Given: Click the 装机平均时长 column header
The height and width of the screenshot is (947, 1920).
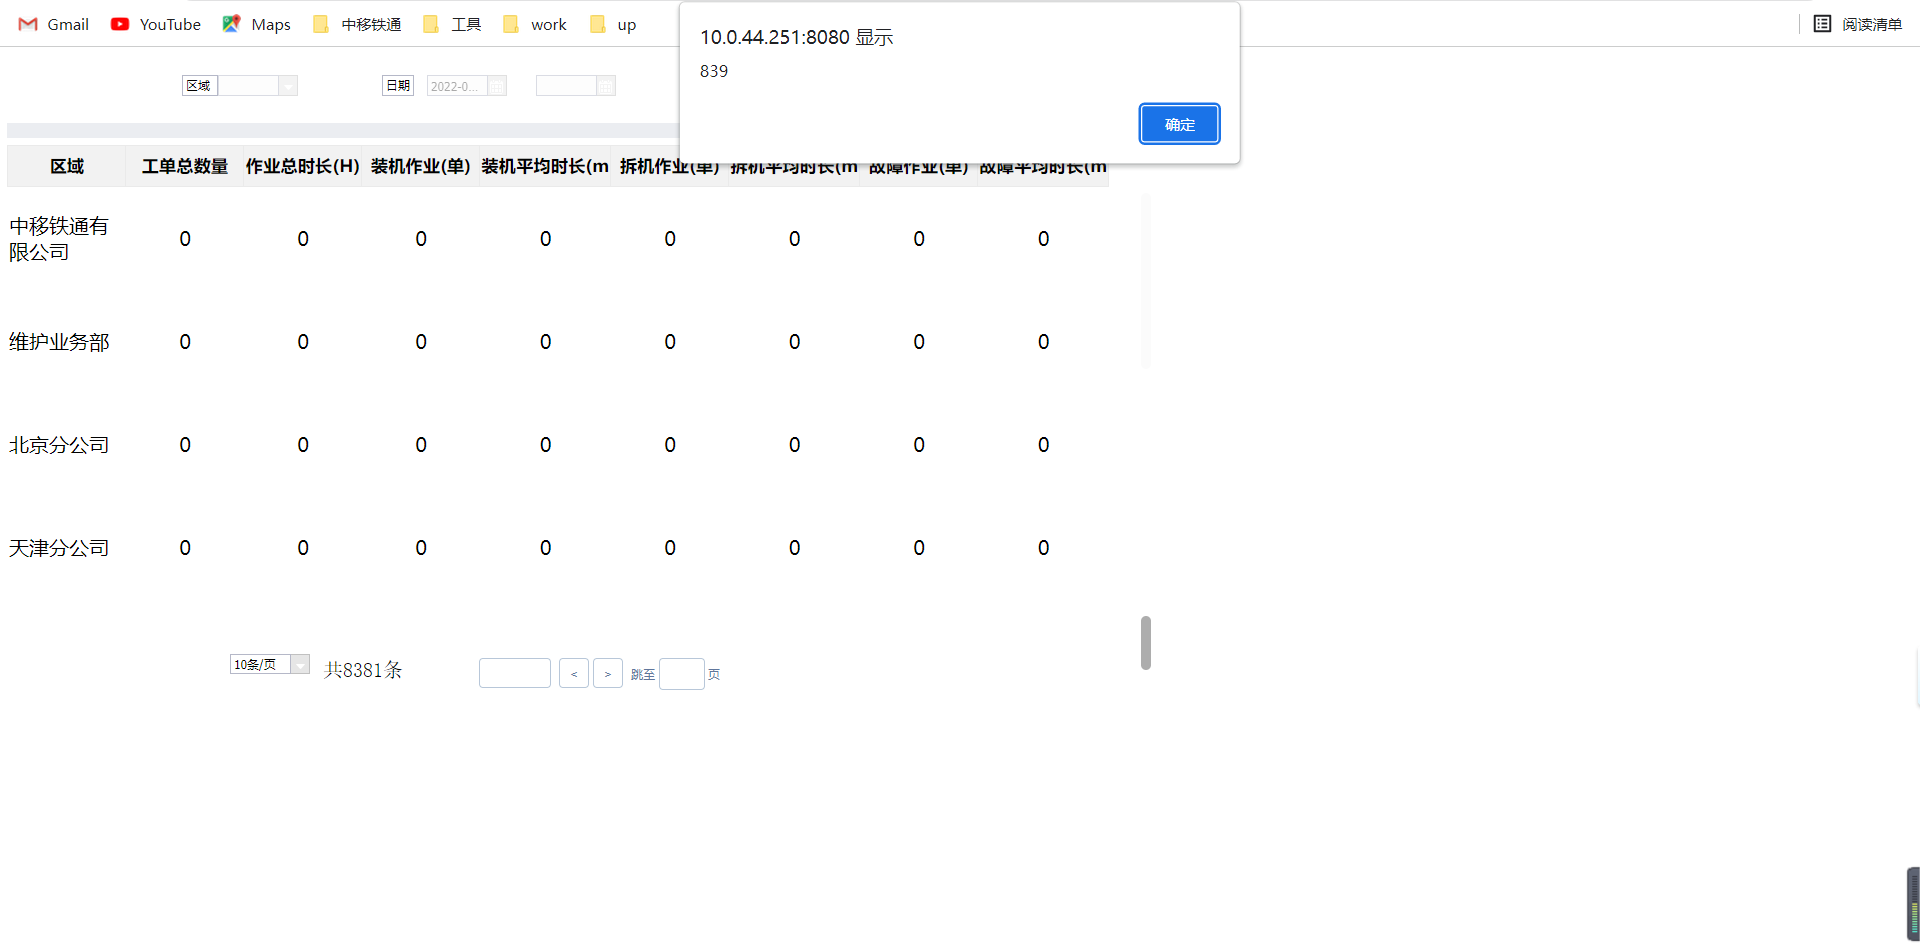Looking at the screenshot, I should click(545, 166).
